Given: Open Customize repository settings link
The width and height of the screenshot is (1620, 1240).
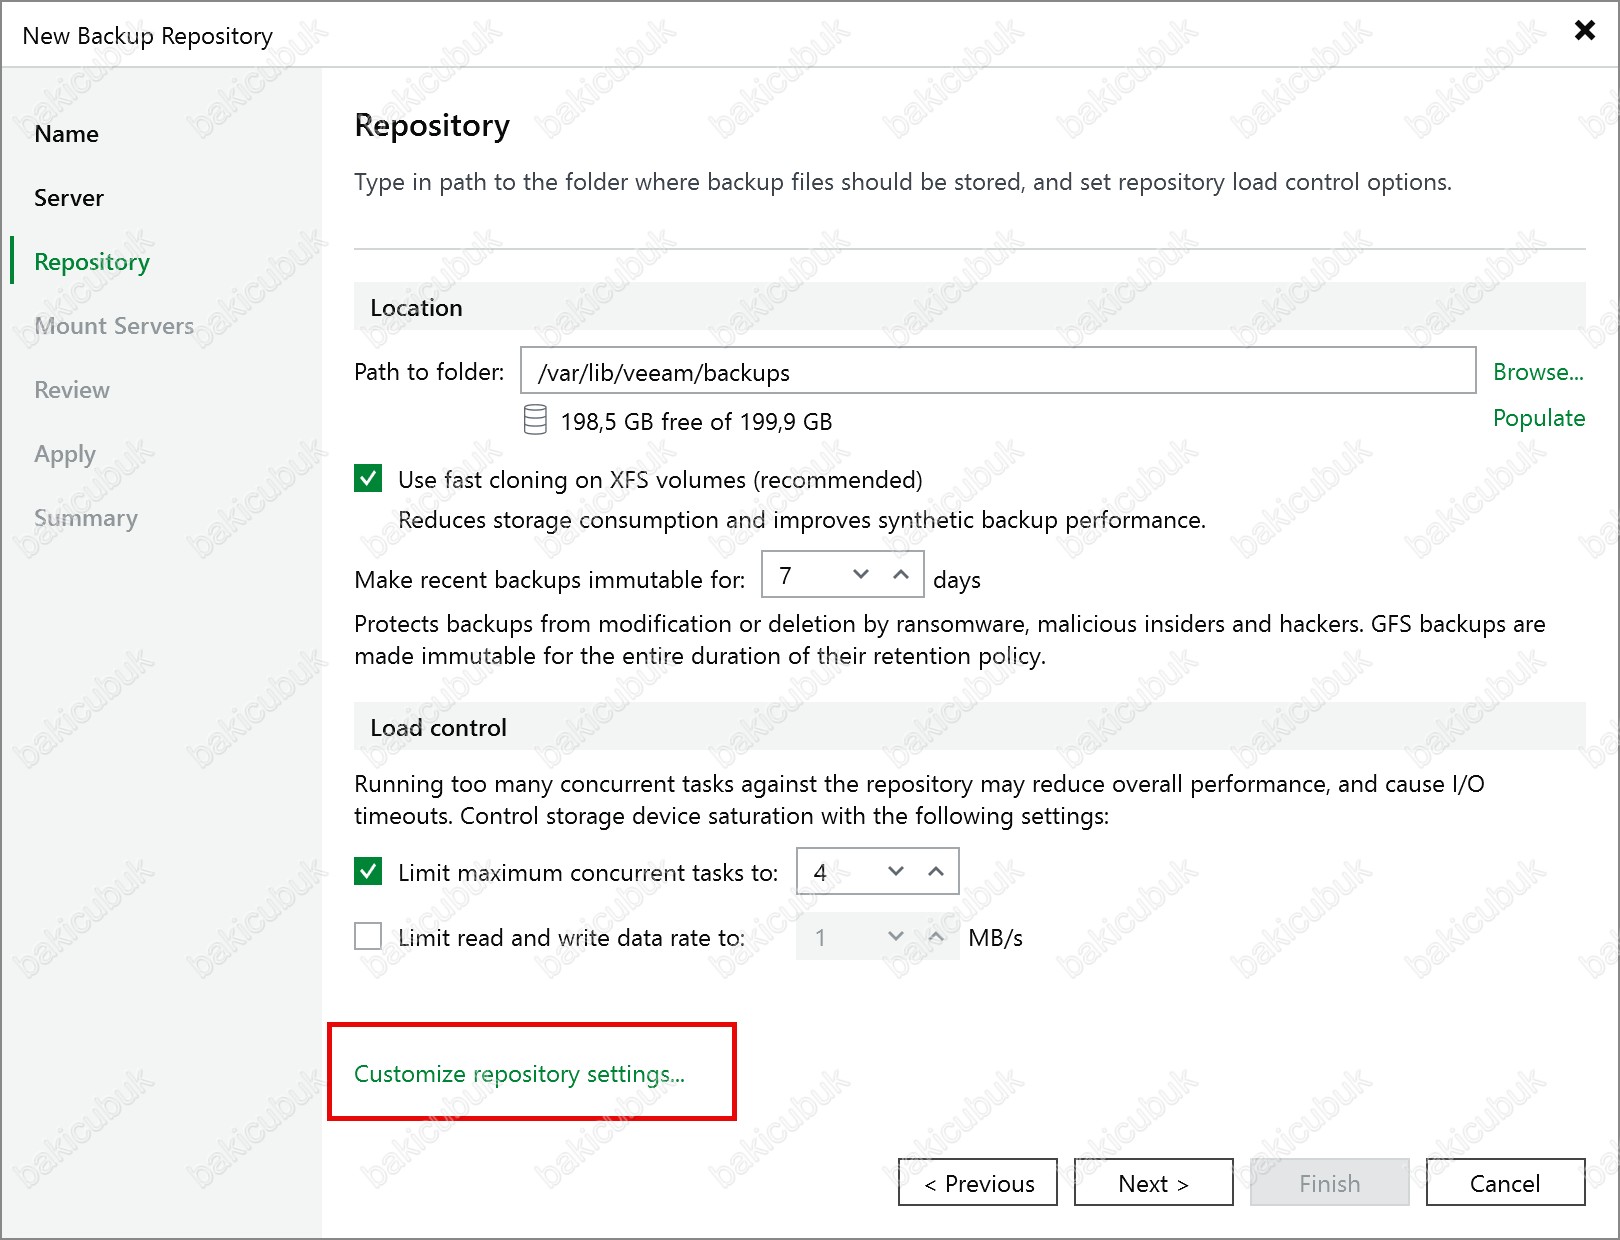Looking at the screenshot, I should point(519,1074).
